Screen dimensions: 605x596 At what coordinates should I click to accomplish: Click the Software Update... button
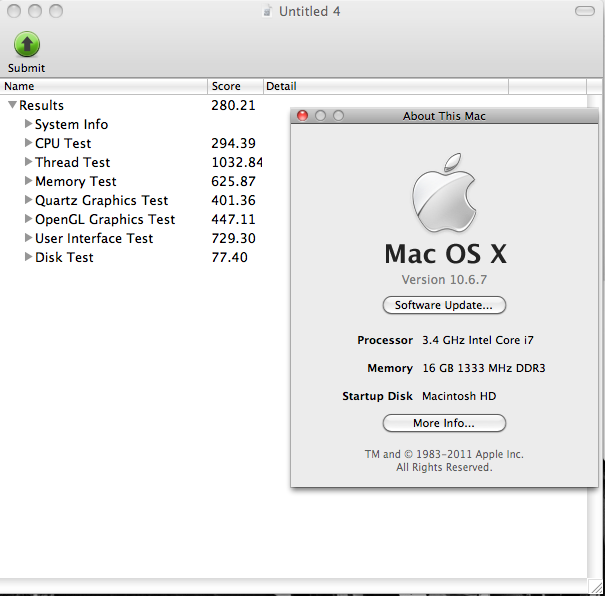[x=444, y=305]
